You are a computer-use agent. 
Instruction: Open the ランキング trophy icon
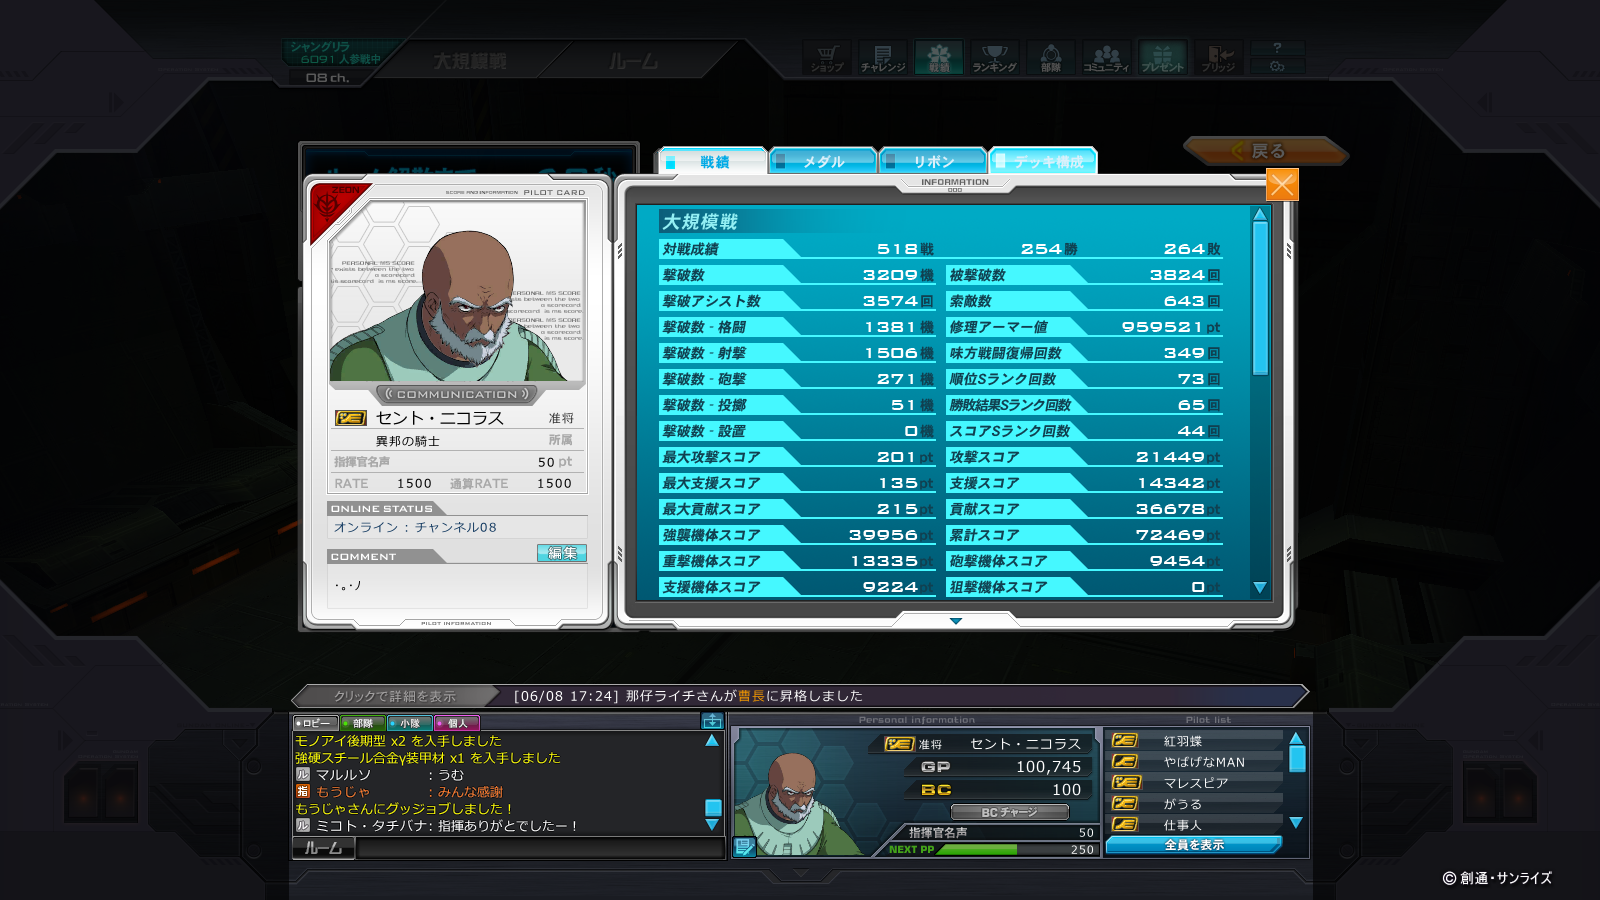click(x=994, y=58)
